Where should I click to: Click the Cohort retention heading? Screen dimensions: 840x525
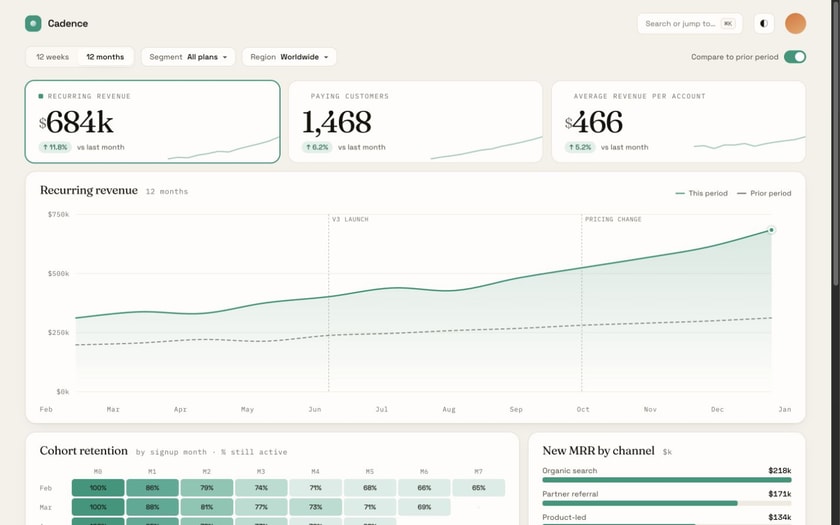[x=84, y=451]
